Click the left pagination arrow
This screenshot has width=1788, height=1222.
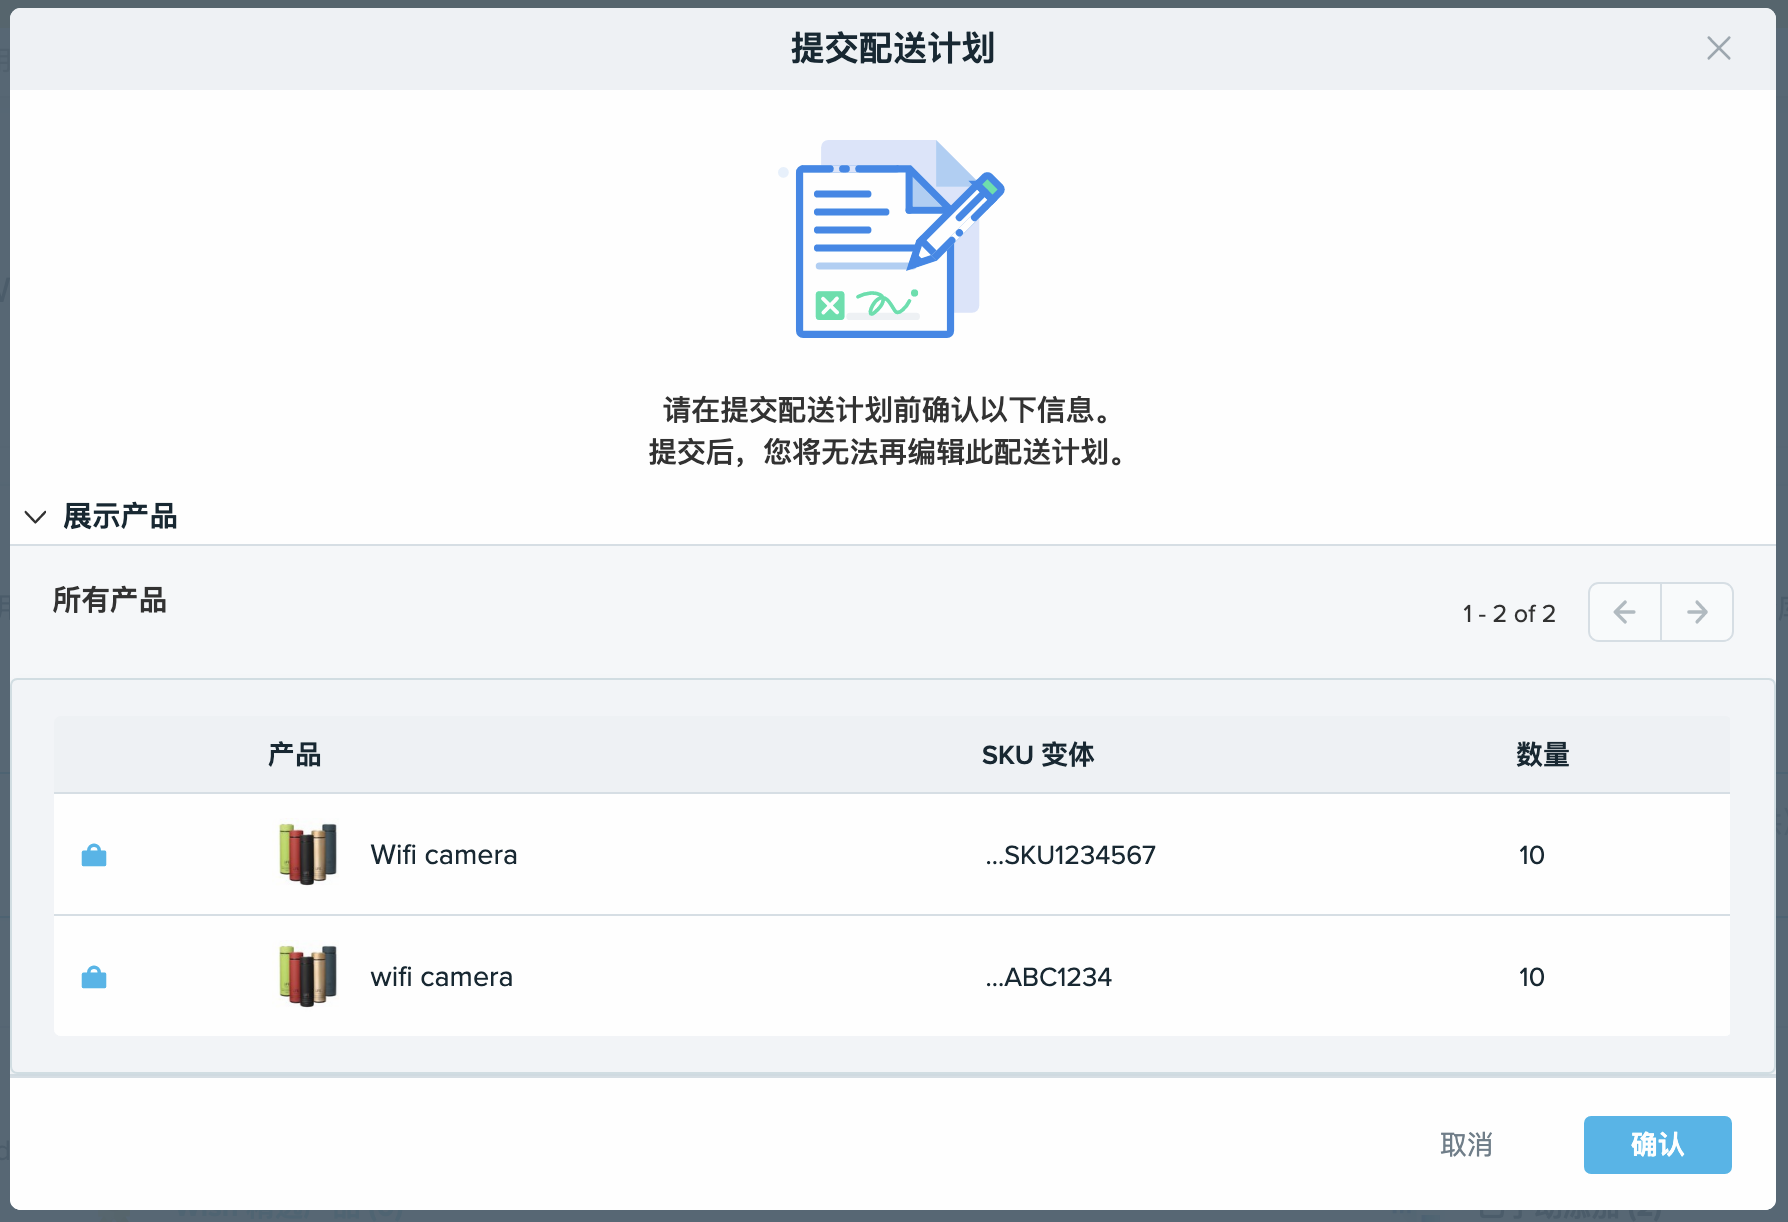click(1623, 612)
